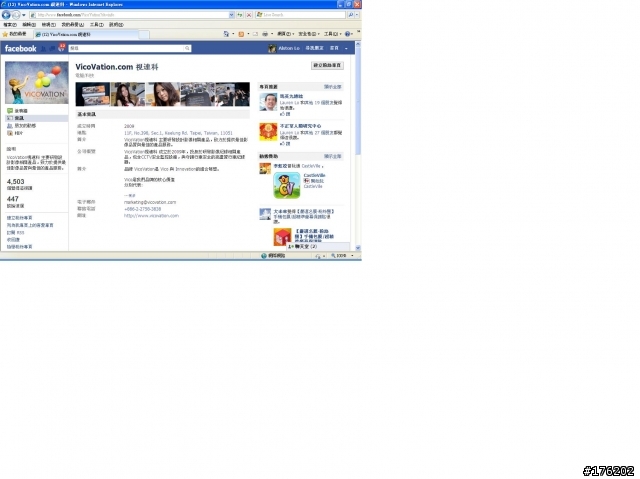Click the green Refresh page icon
The height and width of the screenshot is (479, 640).
pyautogui.click(x=240, y=15)
